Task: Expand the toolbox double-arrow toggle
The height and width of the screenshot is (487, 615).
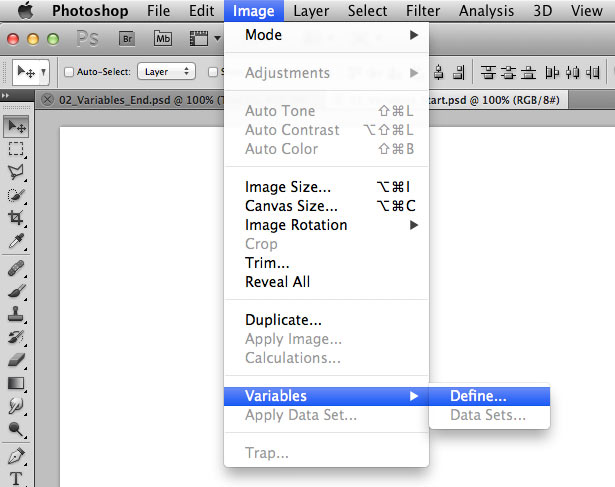Action: 5,95
